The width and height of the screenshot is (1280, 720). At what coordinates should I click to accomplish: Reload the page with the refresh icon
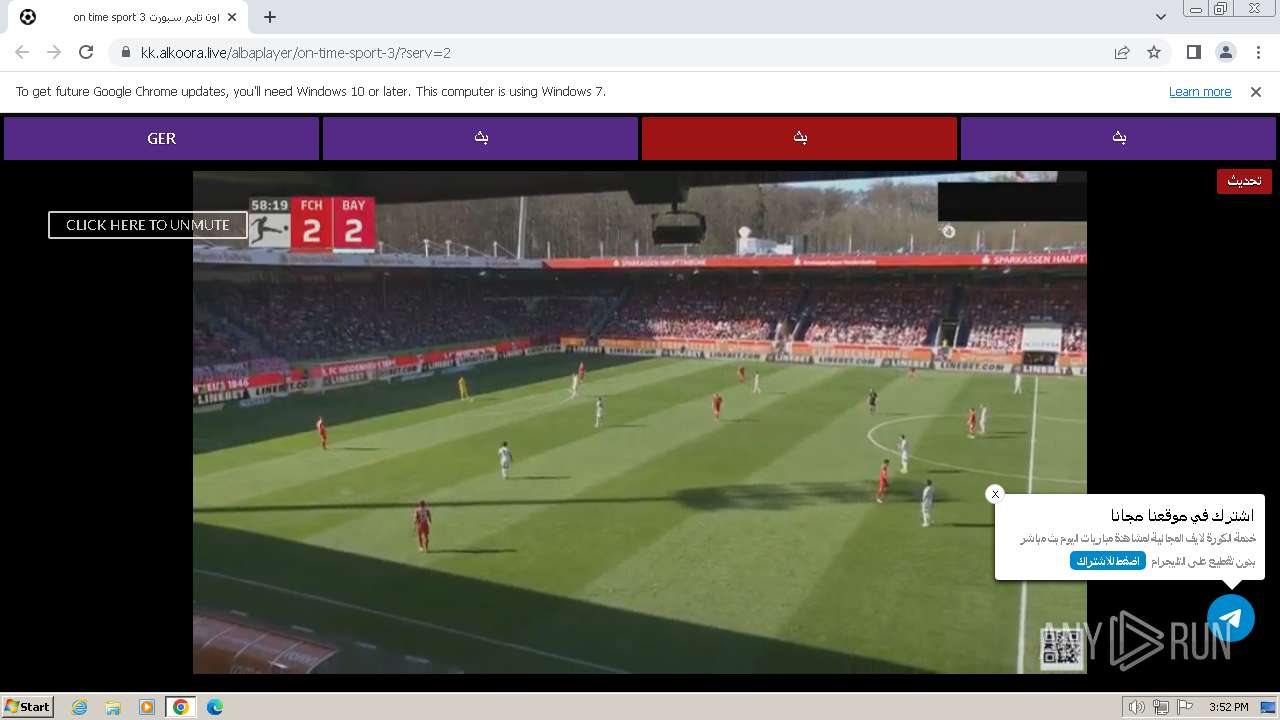(x=86, y=52)
